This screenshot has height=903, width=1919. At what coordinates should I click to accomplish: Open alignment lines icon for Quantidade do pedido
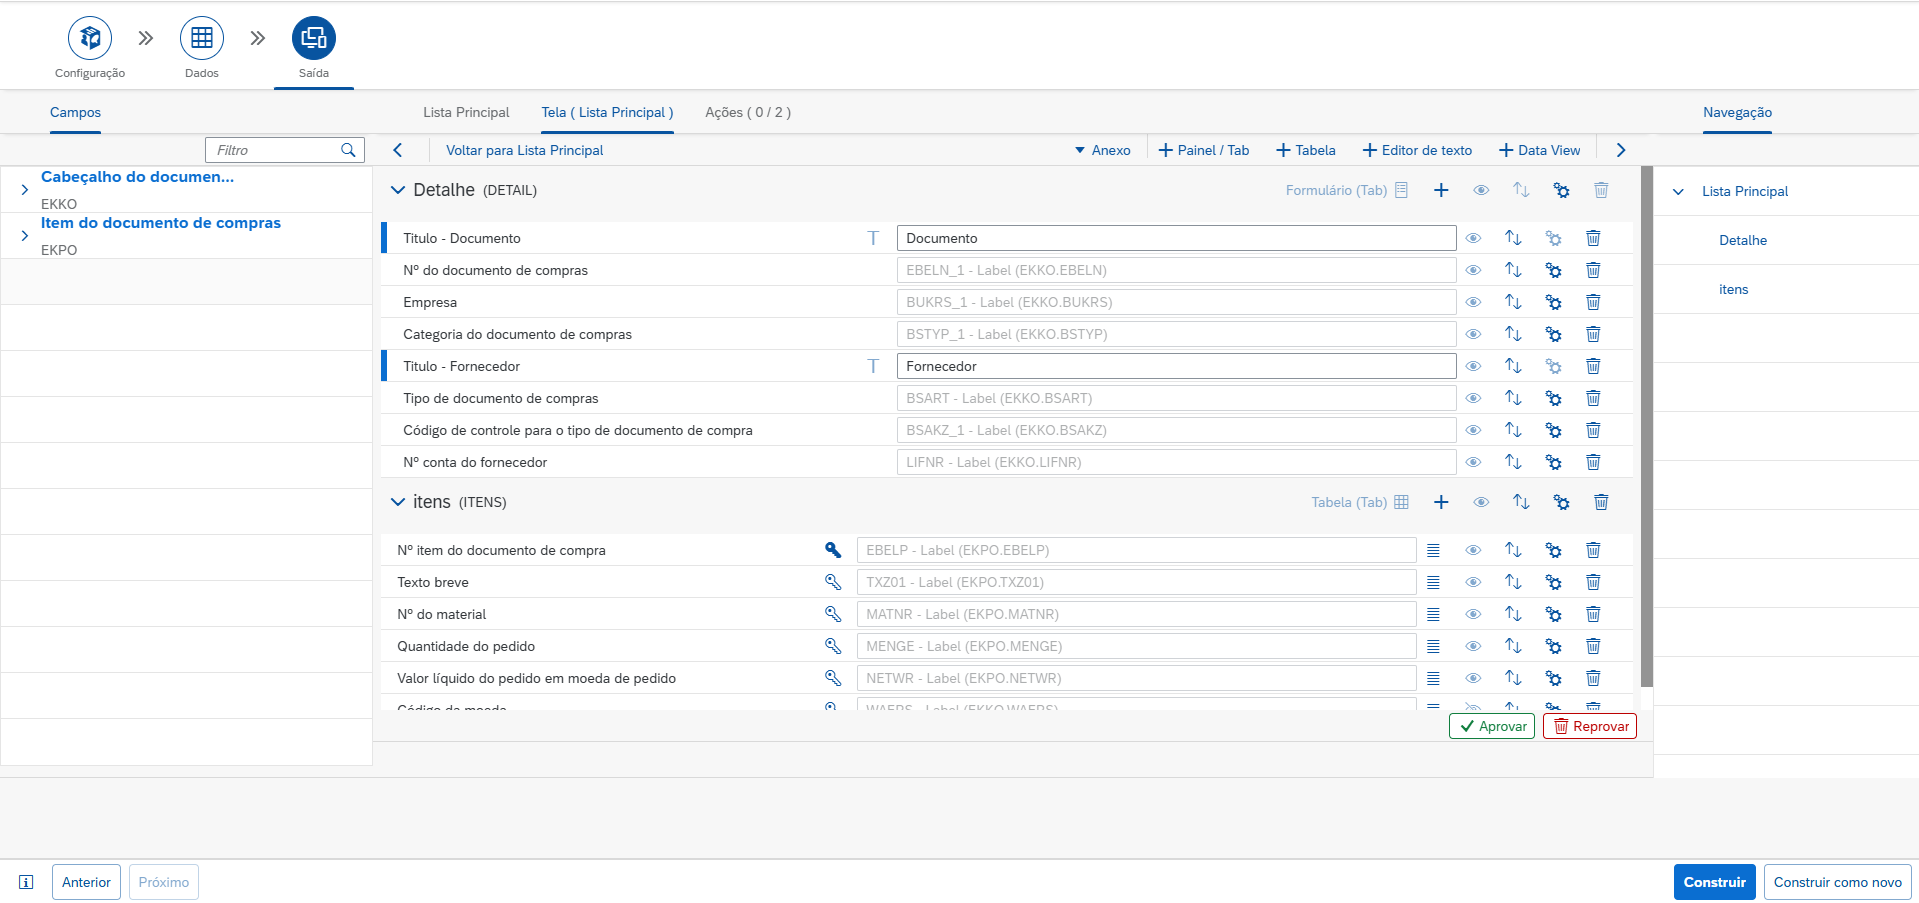pyautogui.click(x=1433, y=646)
